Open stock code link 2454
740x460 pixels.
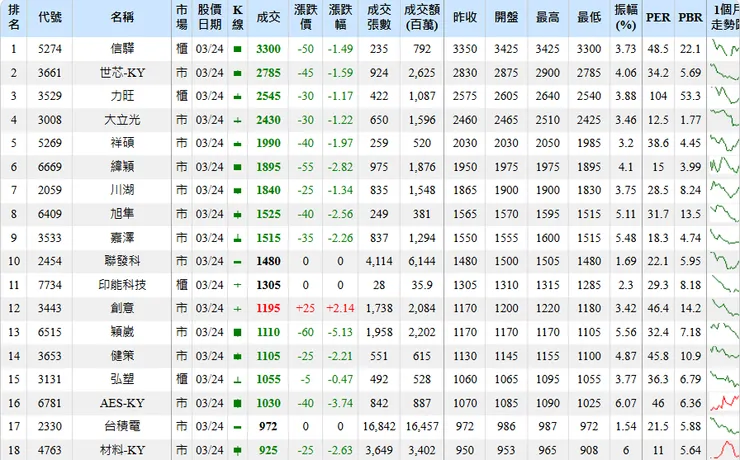click(x=50, y=261)
